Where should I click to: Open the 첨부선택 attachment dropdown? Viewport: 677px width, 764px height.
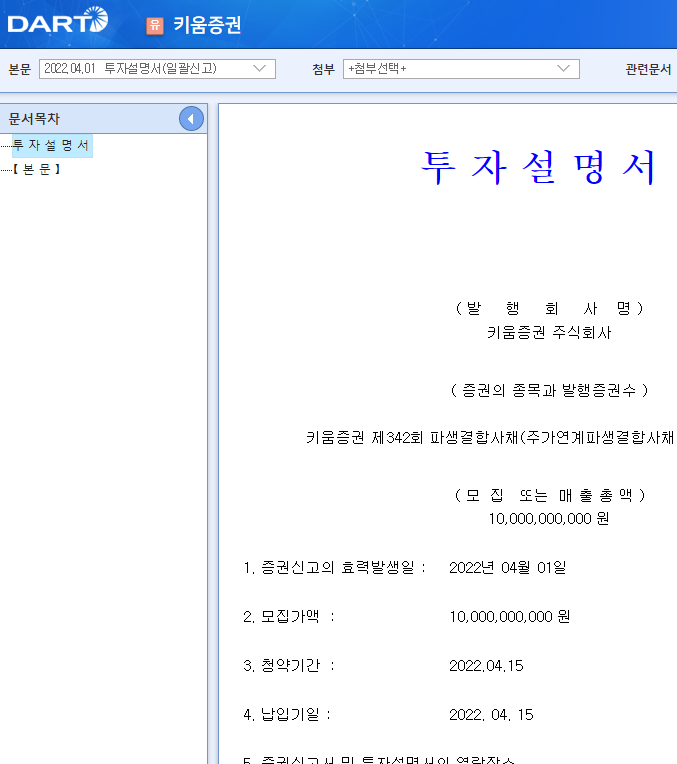(x=461, y=69)
